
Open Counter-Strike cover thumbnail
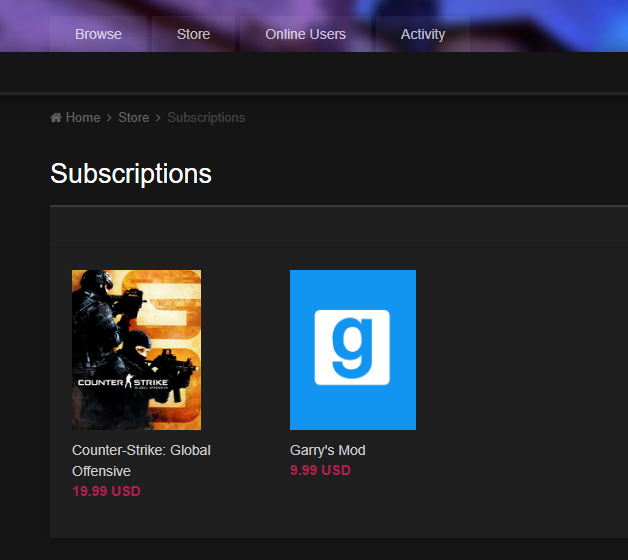coord(137,350)
